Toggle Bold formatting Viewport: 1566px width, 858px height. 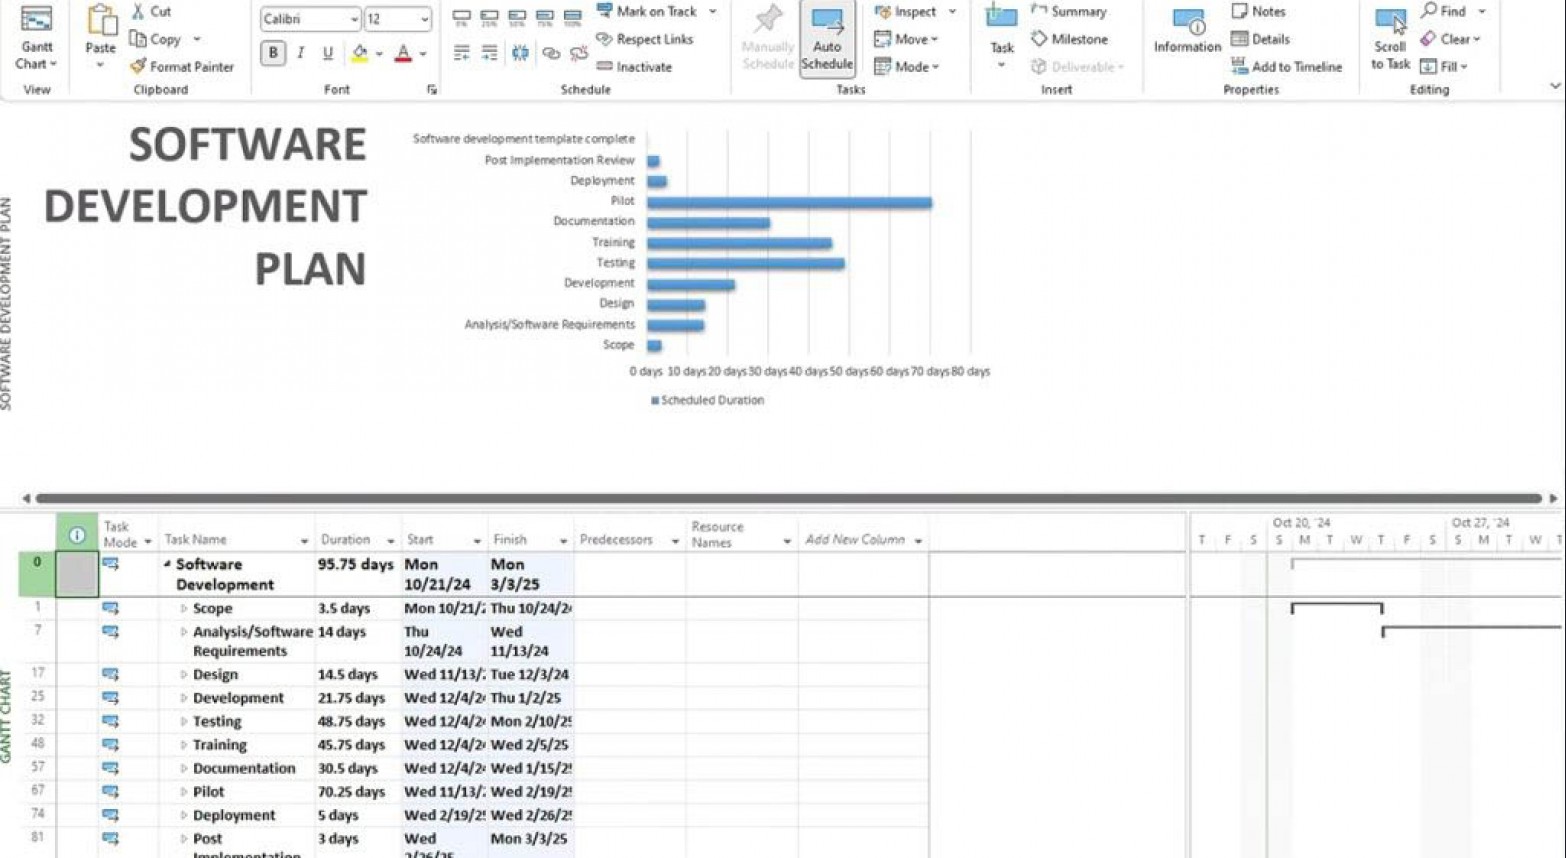tap(273, 53)
